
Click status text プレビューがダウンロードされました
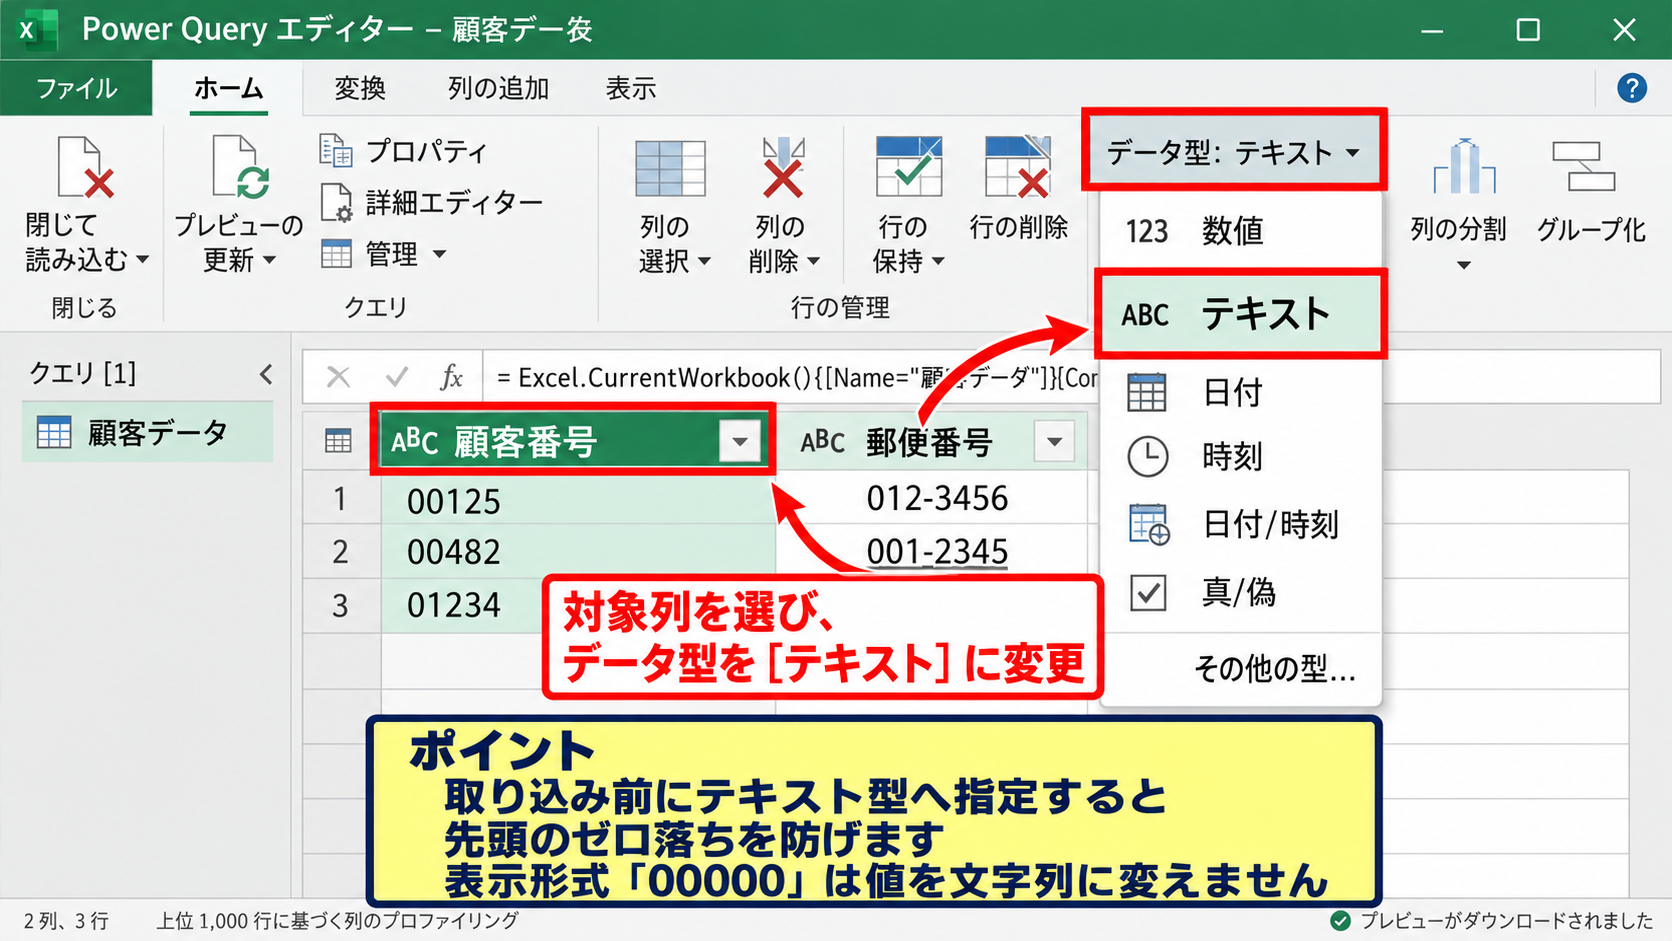tap(1506, 921)
